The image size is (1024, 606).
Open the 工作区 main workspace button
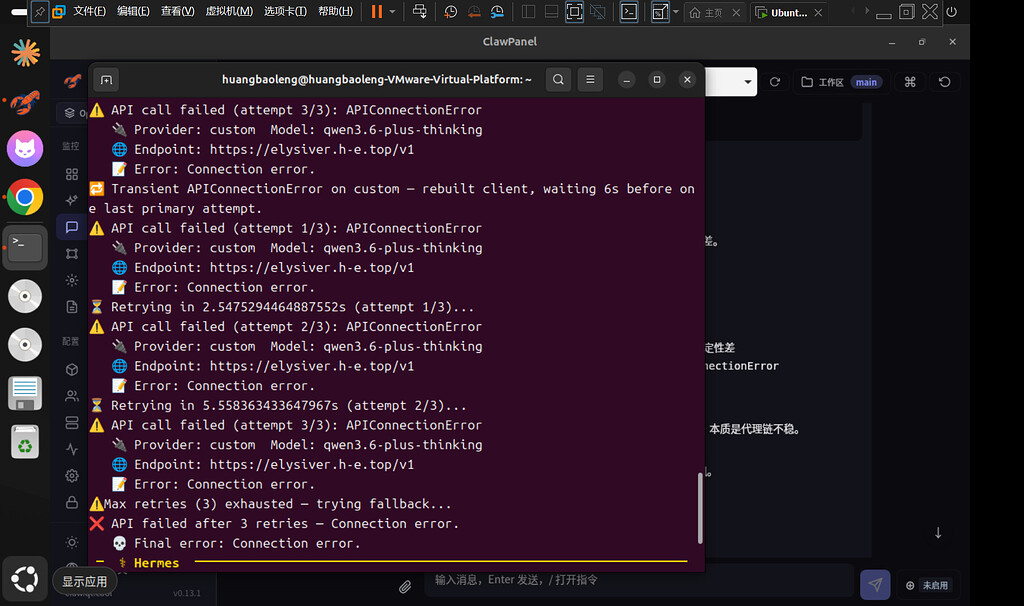(x=842, y=82)
